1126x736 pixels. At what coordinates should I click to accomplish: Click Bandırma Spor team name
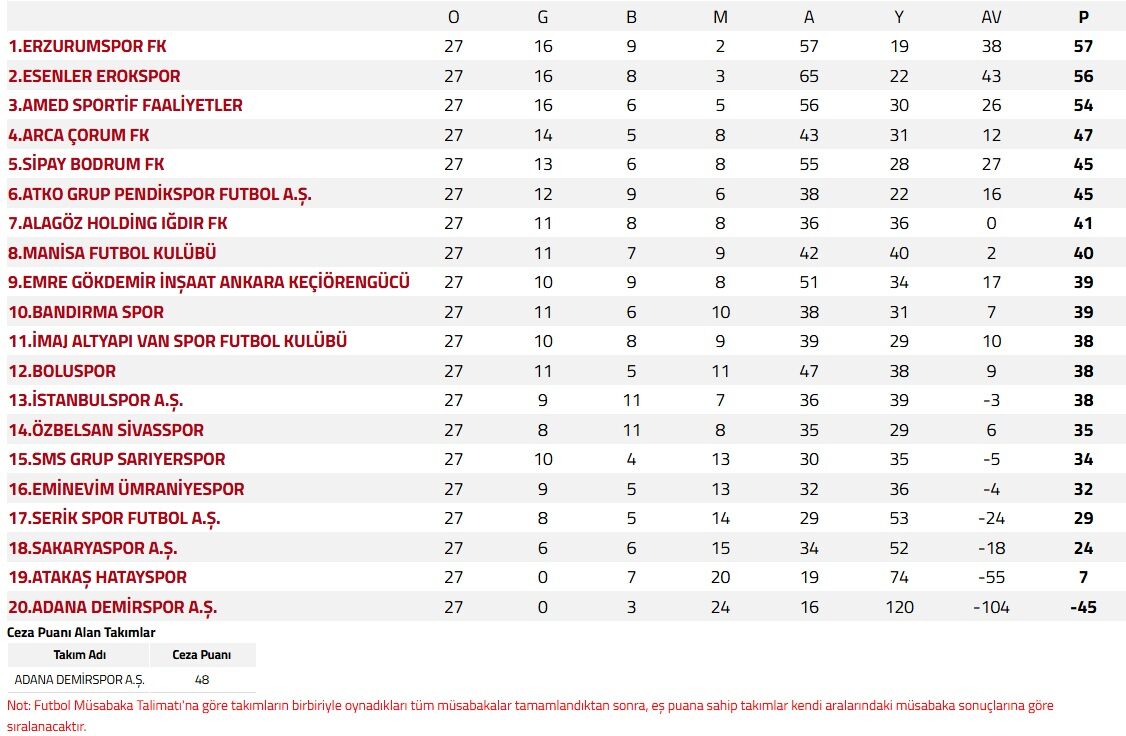(86, 312)
